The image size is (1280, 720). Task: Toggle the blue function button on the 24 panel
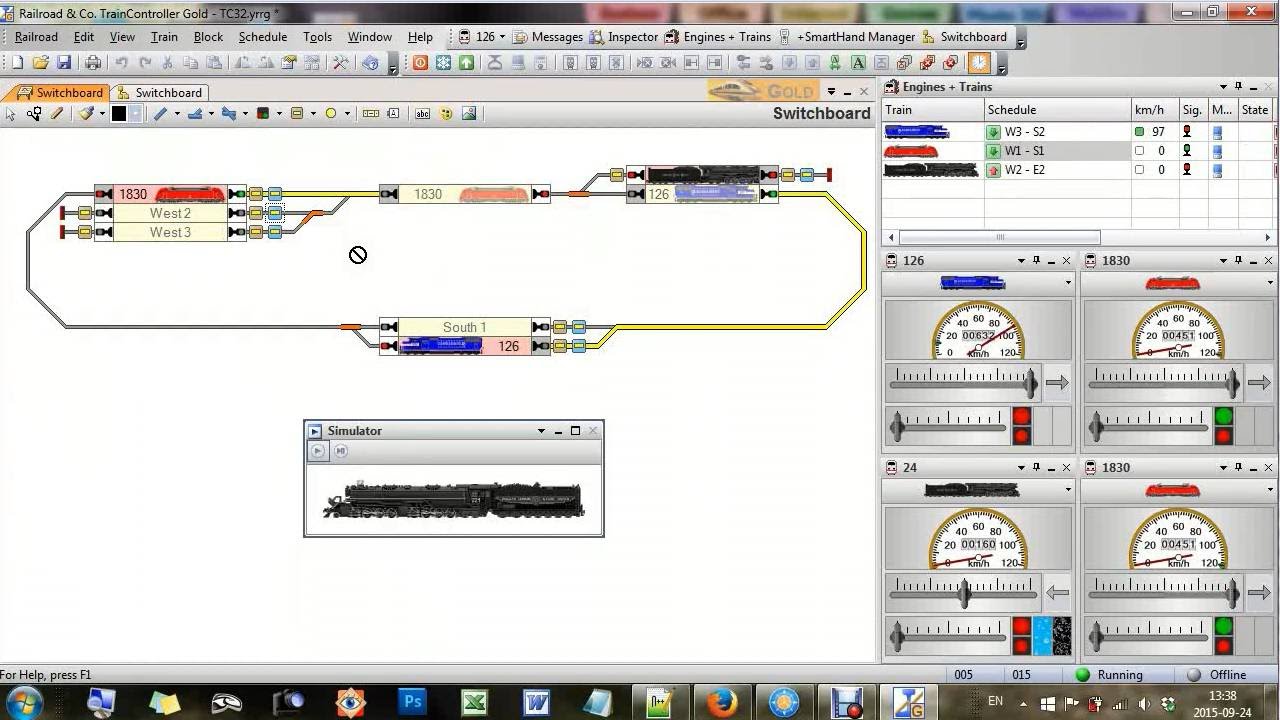(x=1042, y=636)
